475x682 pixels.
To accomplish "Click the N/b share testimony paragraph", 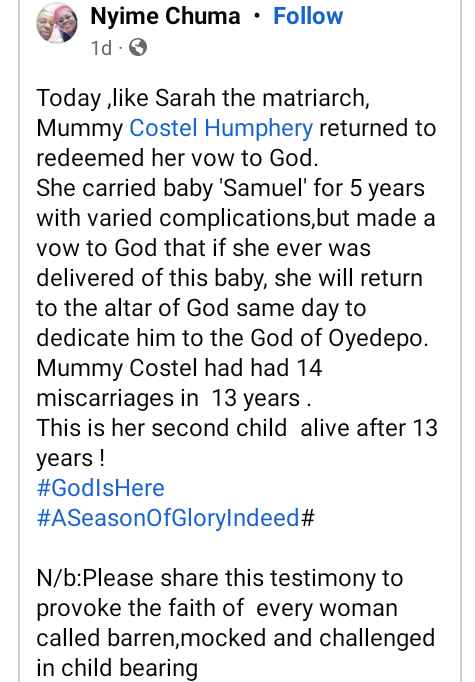I will point(235,623).
